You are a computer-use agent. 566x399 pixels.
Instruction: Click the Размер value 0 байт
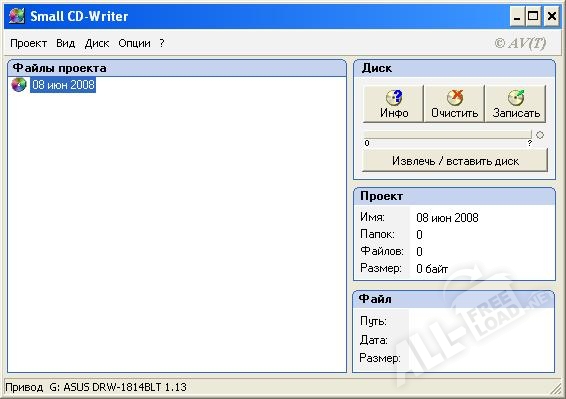pyautogui.click(x=432, y=269)
